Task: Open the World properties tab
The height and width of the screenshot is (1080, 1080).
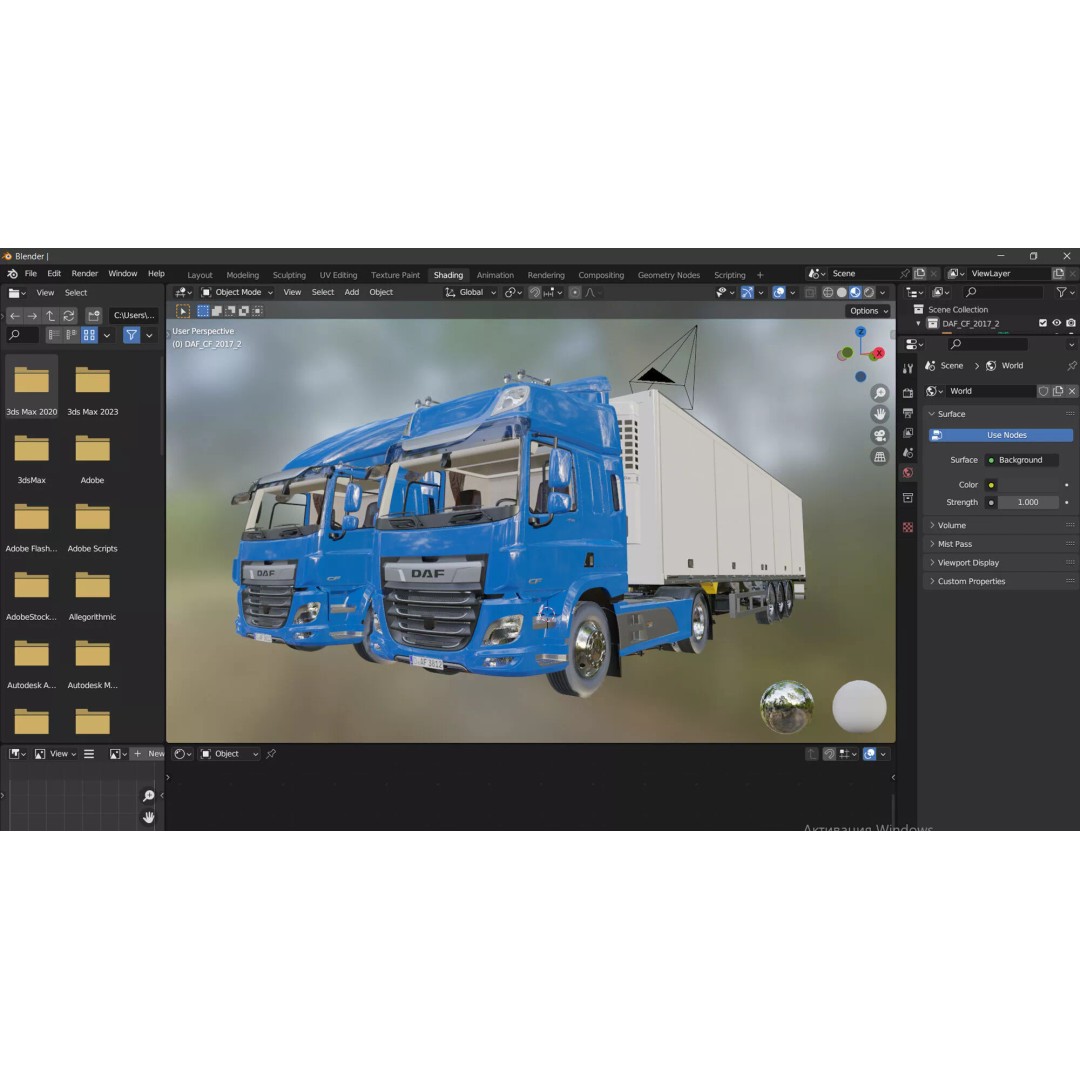Action: click(x=908, y=468)
